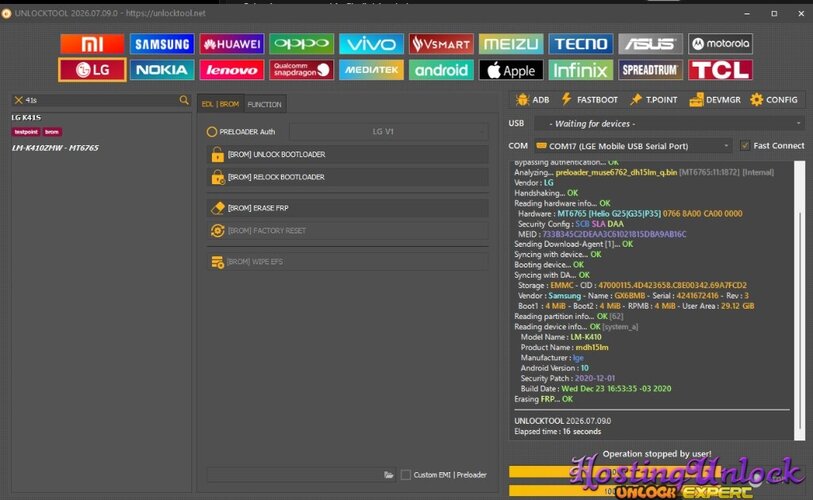Open the USB Waiting for devices dropdown

(669, 123)
